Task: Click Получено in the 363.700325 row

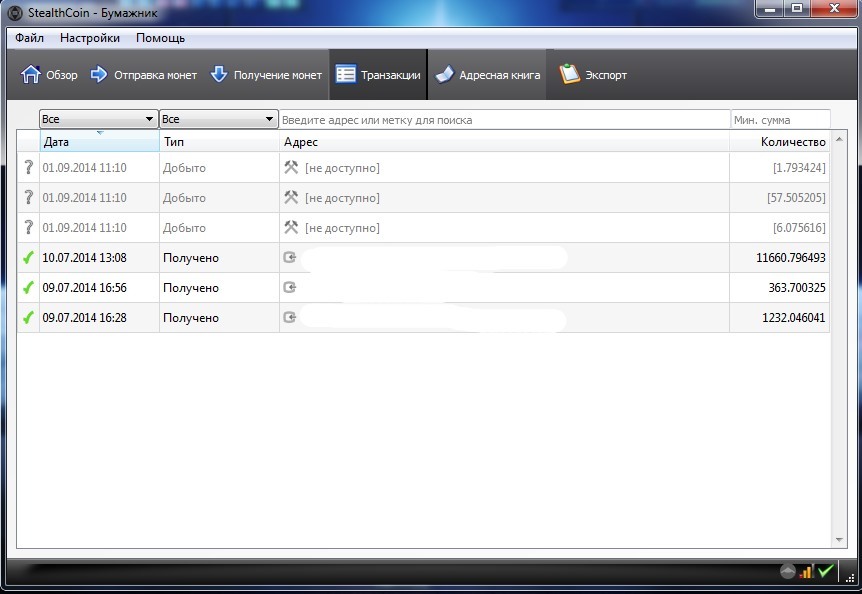Action: (x=191, y=288)
